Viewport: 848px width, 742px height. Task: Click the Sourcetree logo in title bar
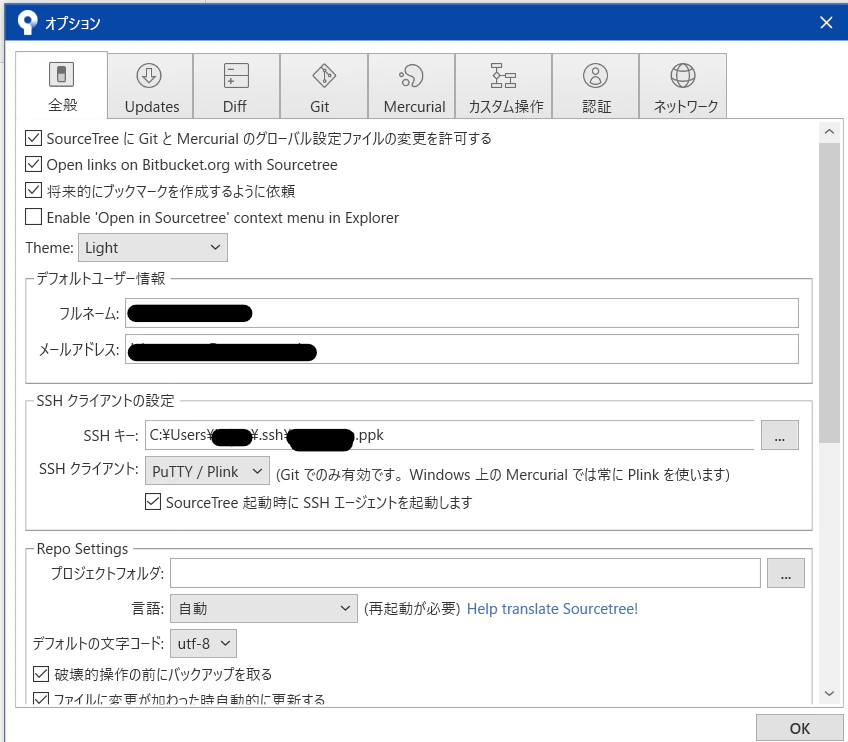pos(27,22)
